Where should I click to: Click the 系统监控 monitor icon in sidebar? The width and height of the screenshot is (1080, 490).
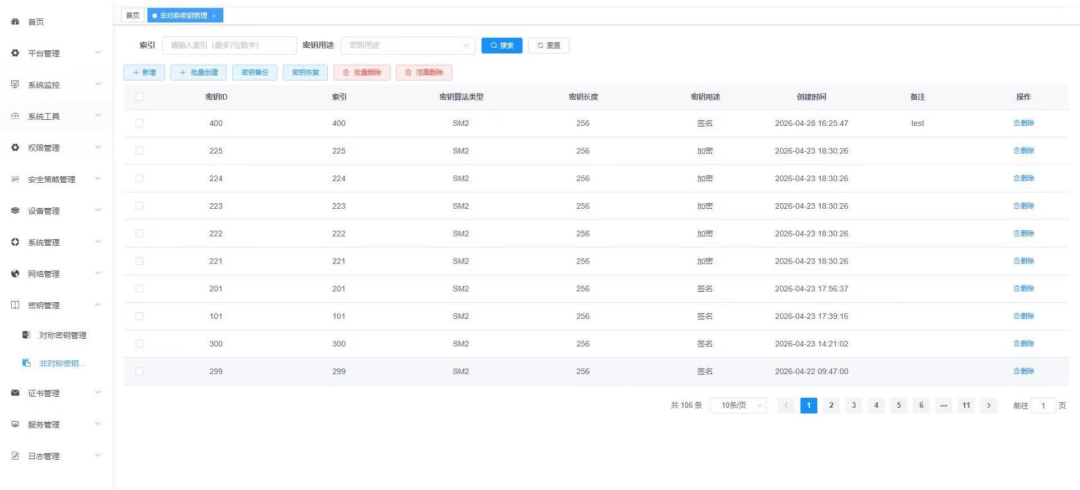[x=15, y=85]
